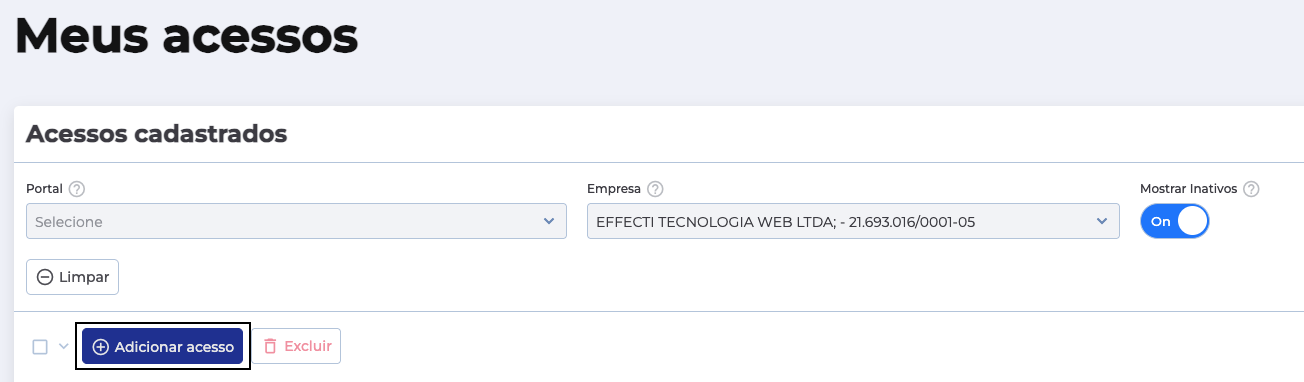Open the Portal Selecione dropdown
This screenshot has height=382, width=1304.
(x=296, y=221)
